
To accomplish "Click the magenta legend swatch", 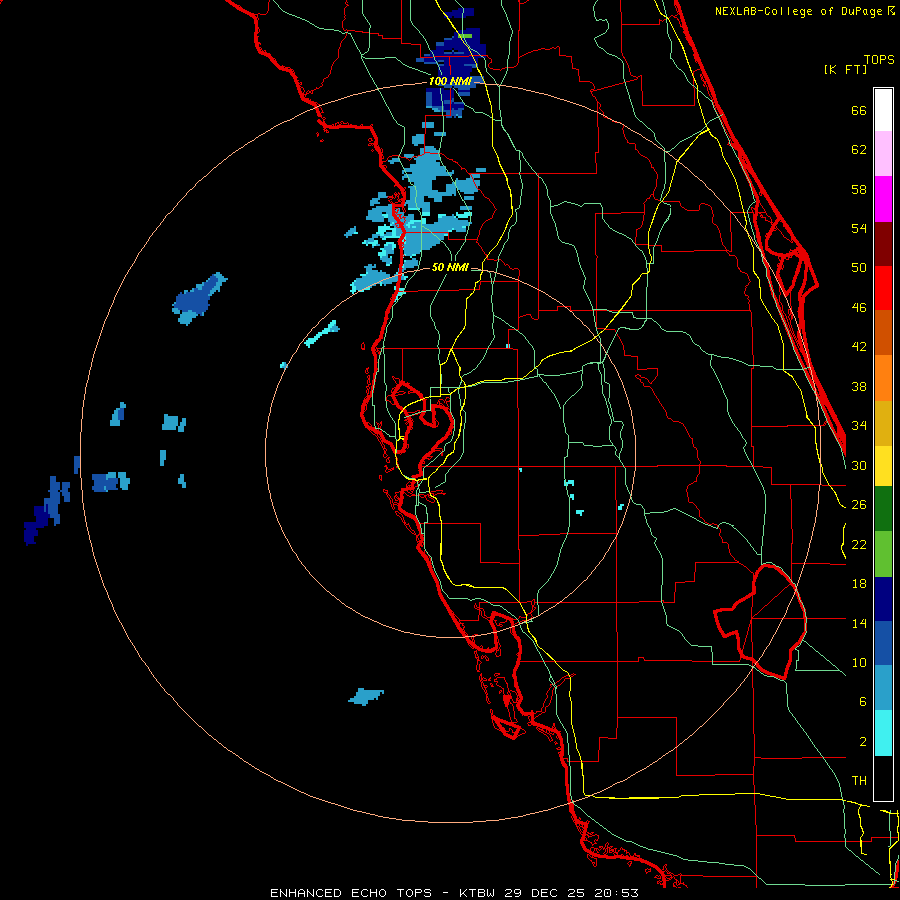I will tap(883, 199).
